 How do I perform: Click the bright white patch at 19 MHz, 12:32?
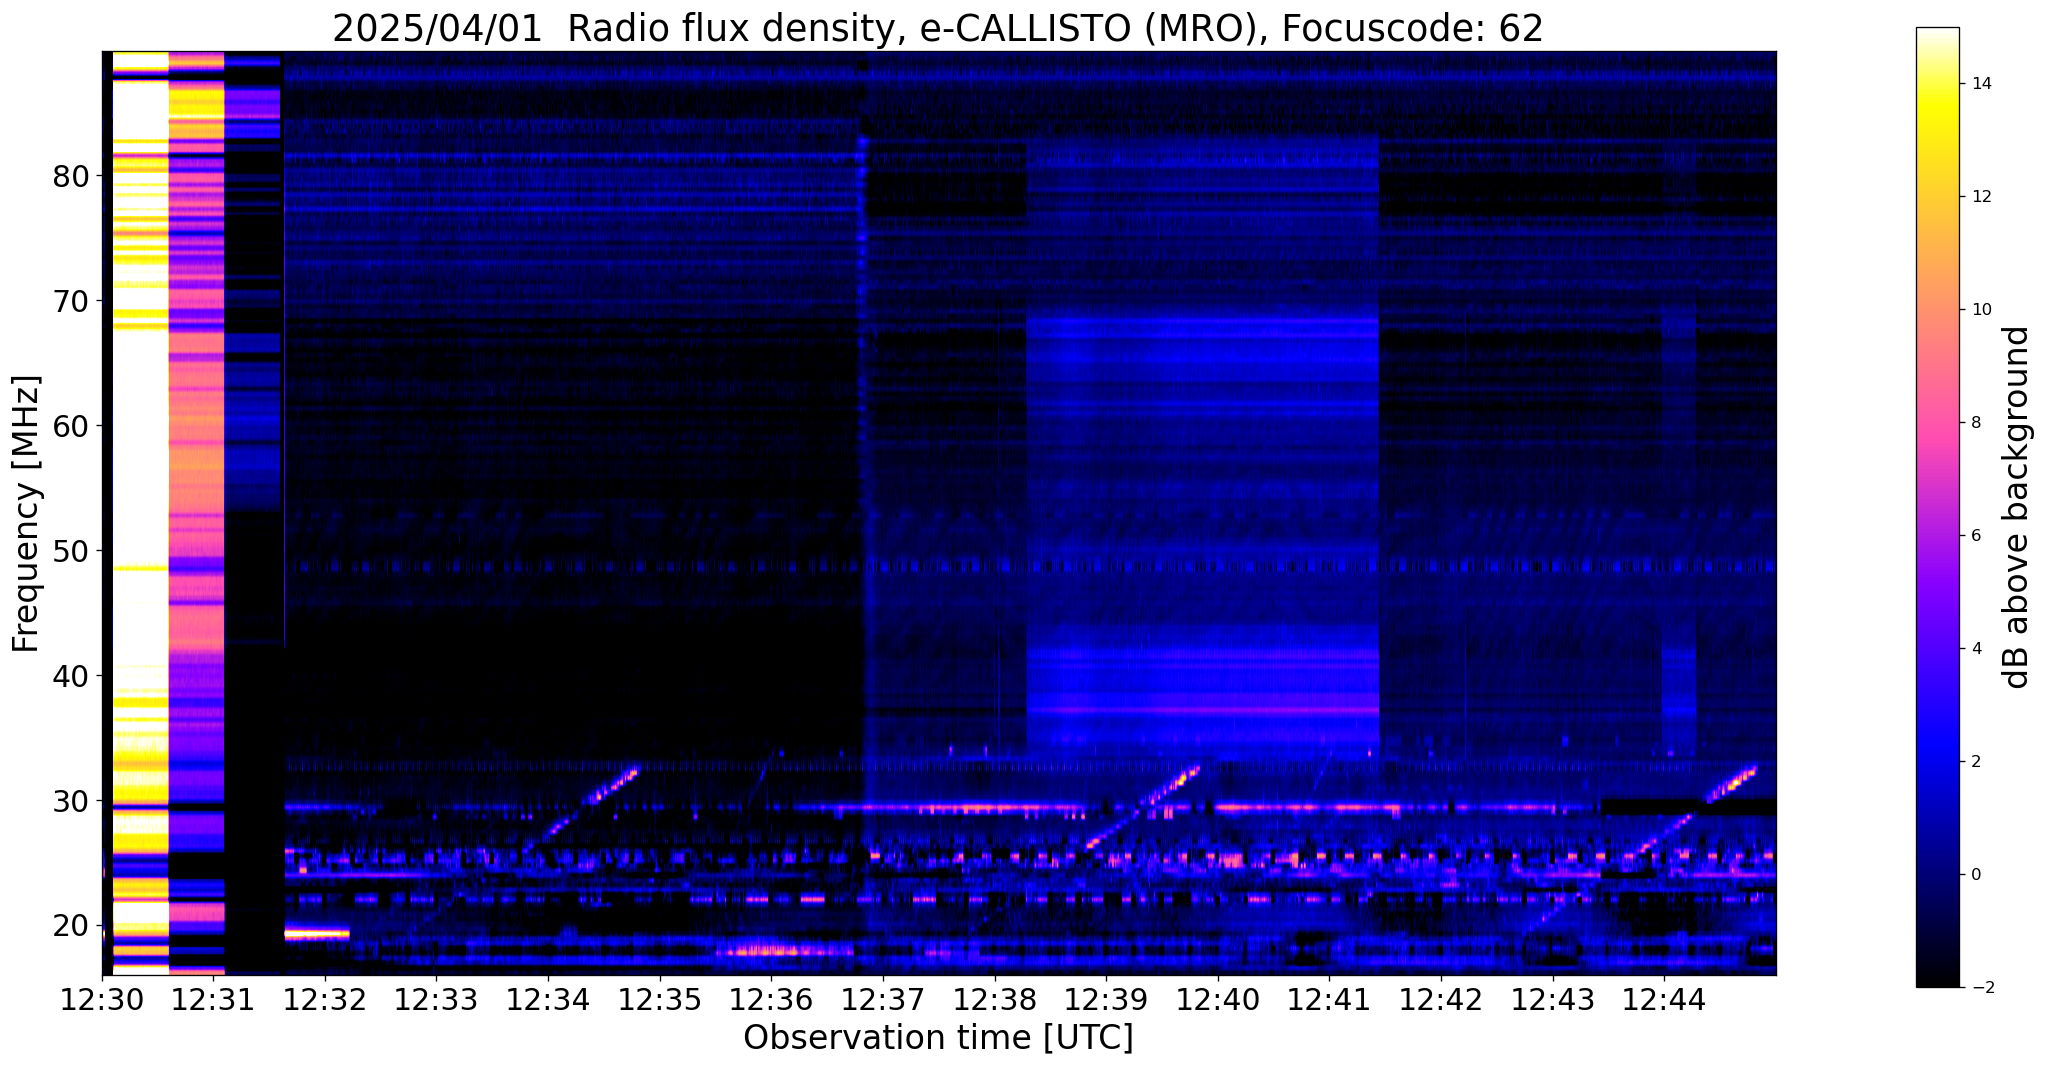pos(317,934)
